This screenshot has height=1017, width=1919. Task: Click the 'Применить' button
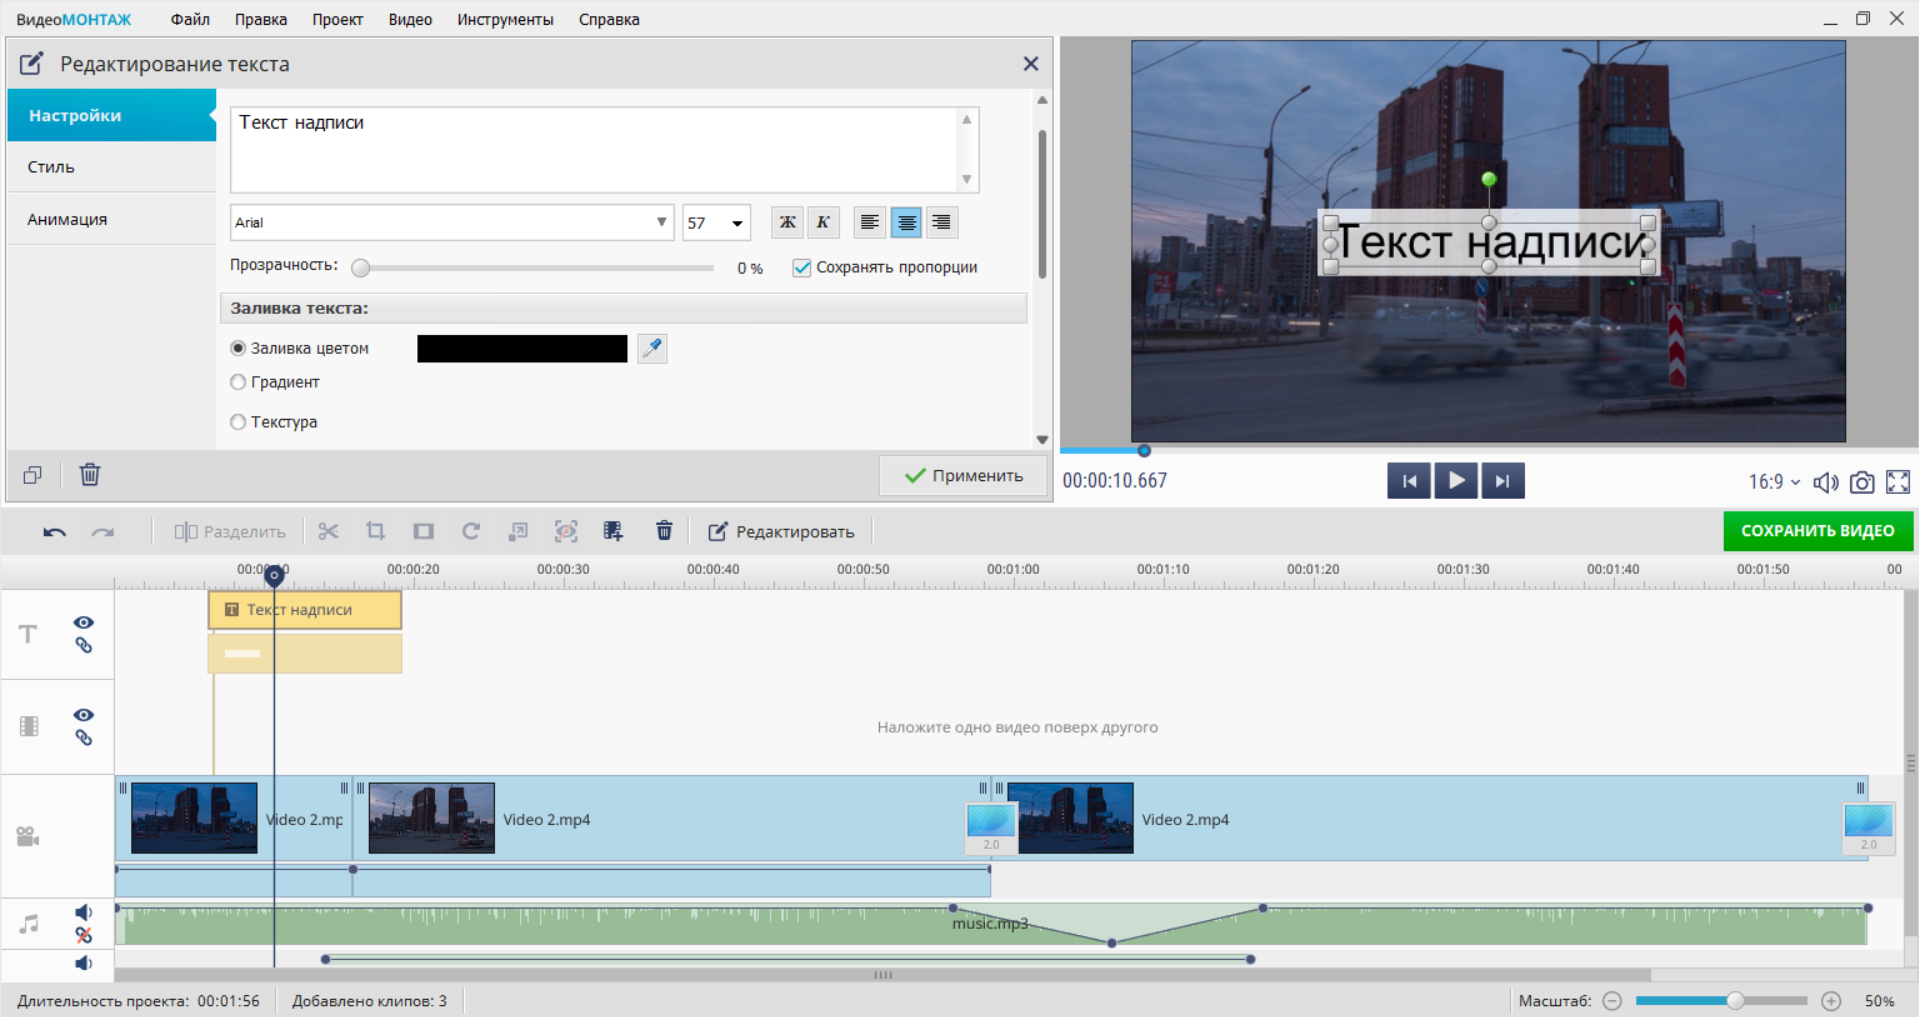(x=963, y=476)
